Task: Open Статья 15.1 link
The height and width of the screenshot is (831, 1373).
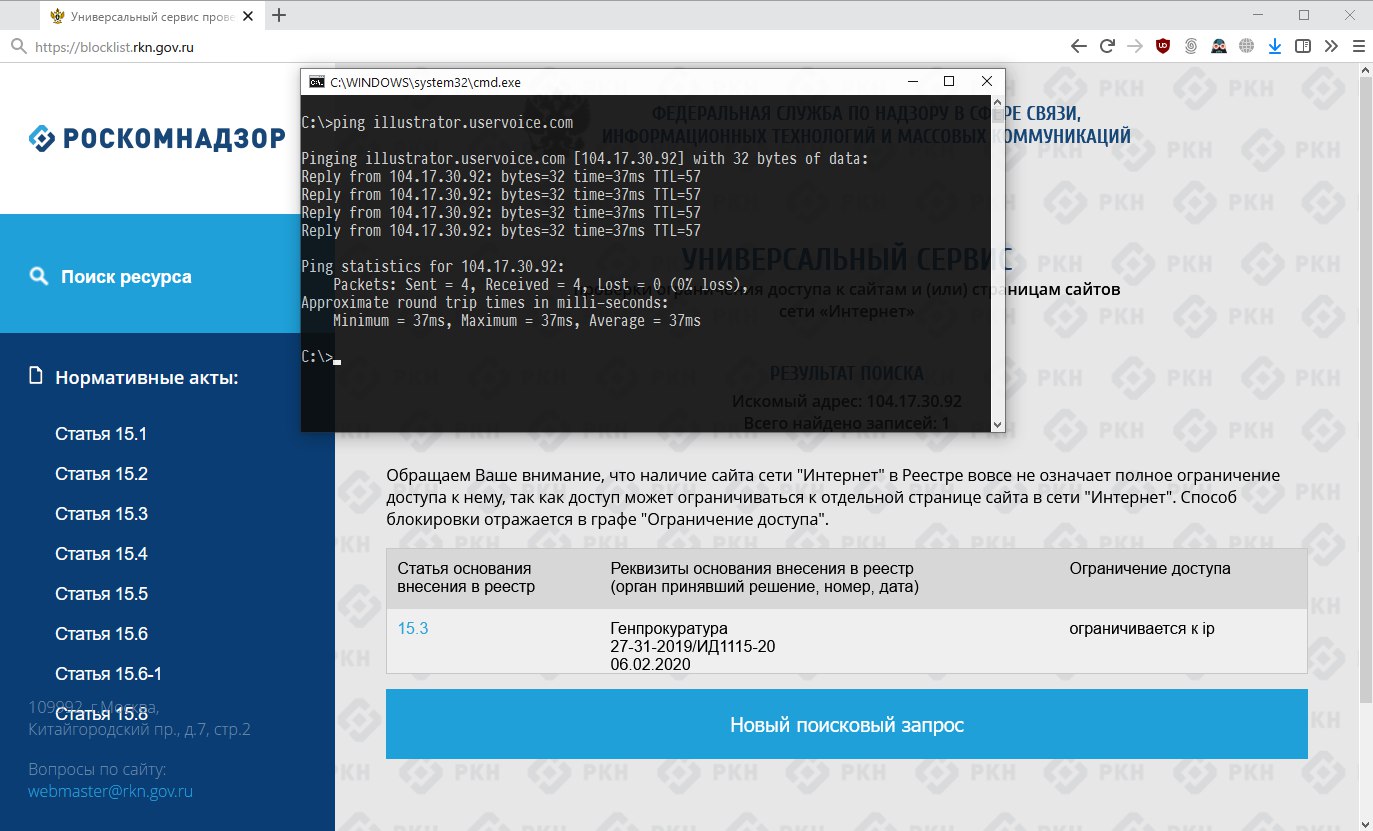Action: point(101,434)
